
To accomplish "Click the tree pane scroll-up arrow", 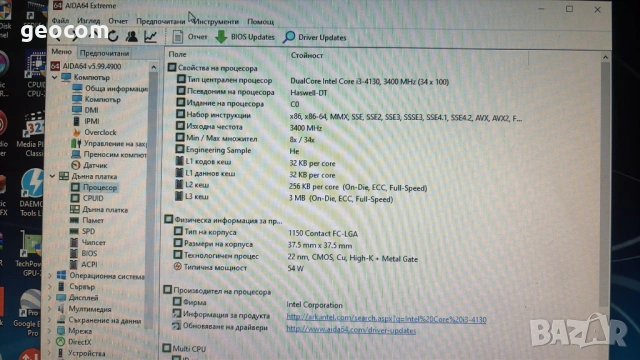I will [153, 67].
